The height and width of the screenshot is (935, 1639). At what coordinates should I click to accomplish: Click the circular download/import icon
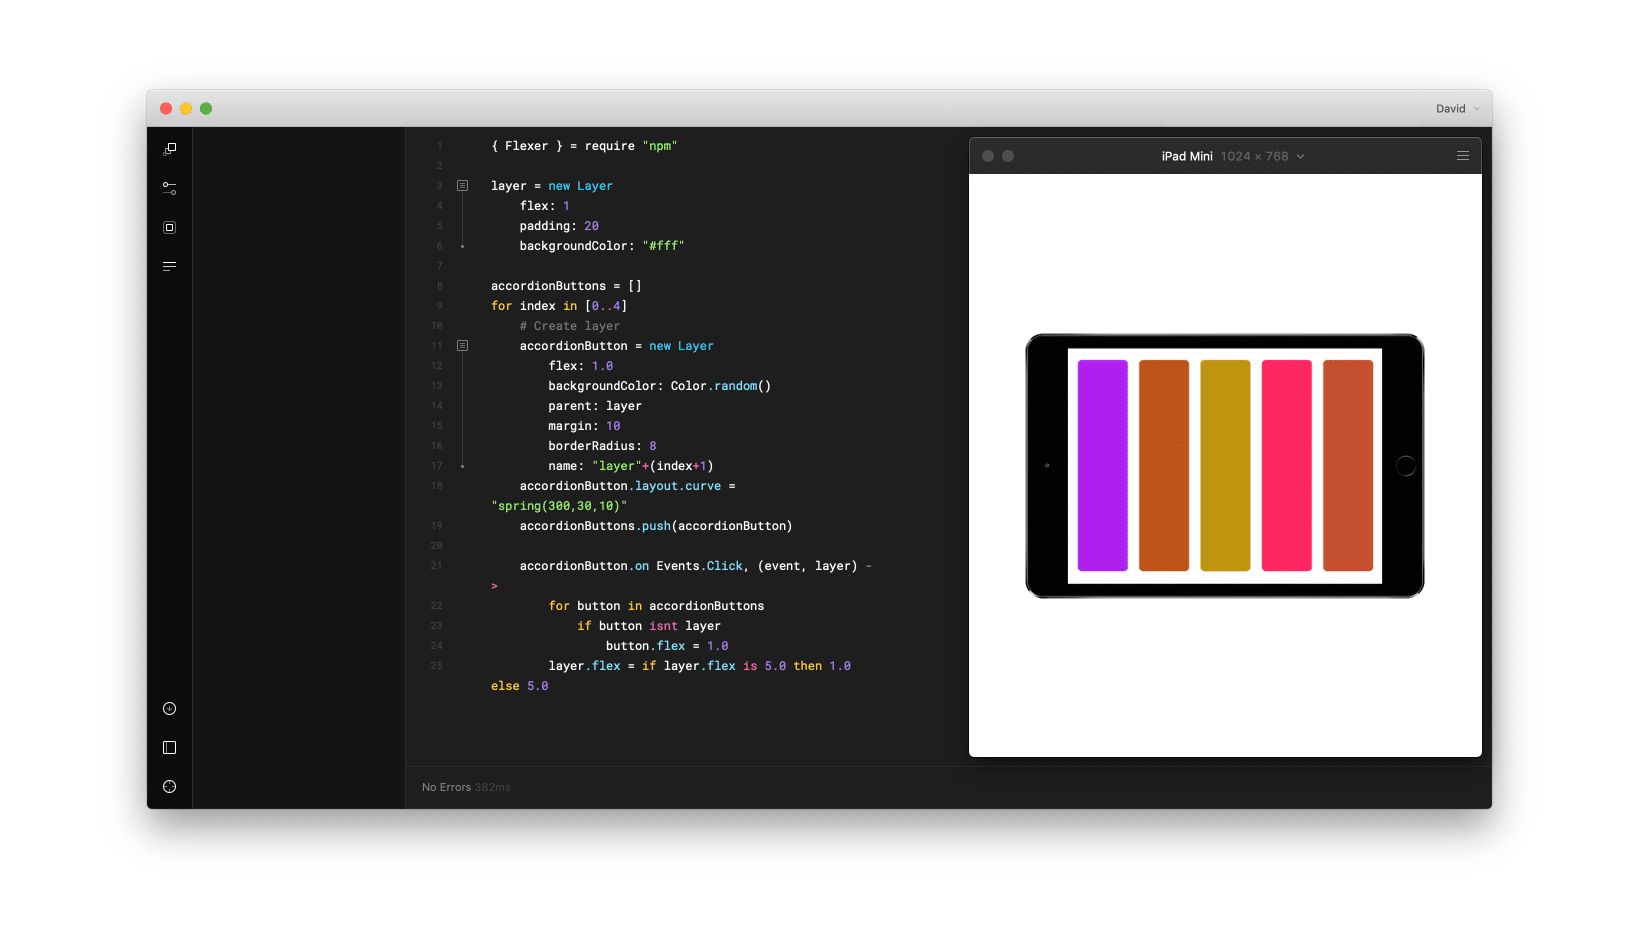click(x=170, y=709)
